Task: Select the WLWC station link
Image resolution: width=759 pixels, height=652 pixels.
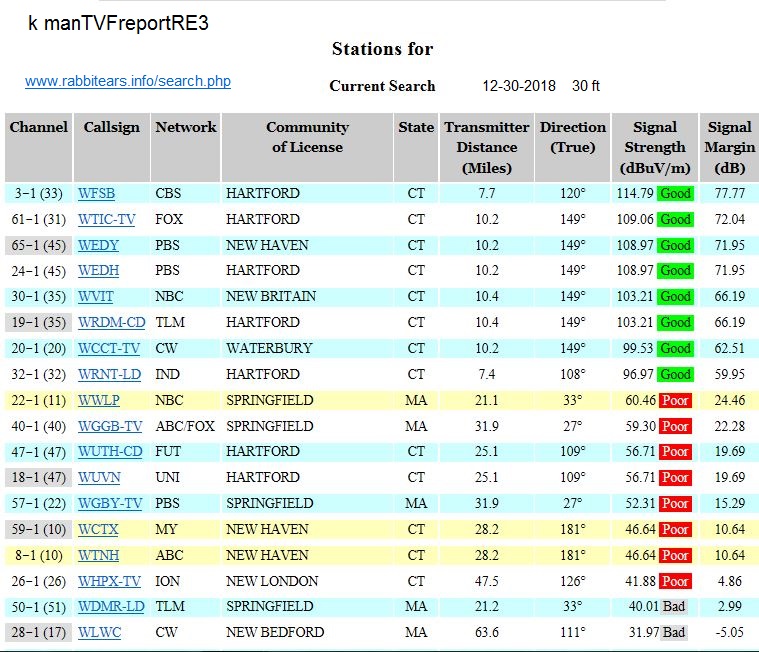Action: click(99, 632)
